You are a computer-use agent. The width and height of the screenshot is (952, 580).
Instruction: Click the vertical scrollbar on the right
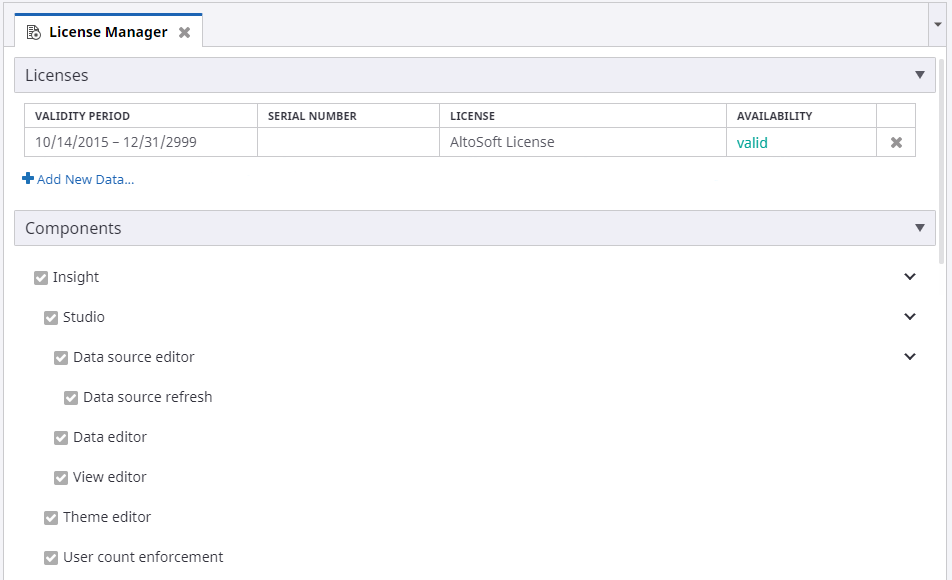[942, 160]
